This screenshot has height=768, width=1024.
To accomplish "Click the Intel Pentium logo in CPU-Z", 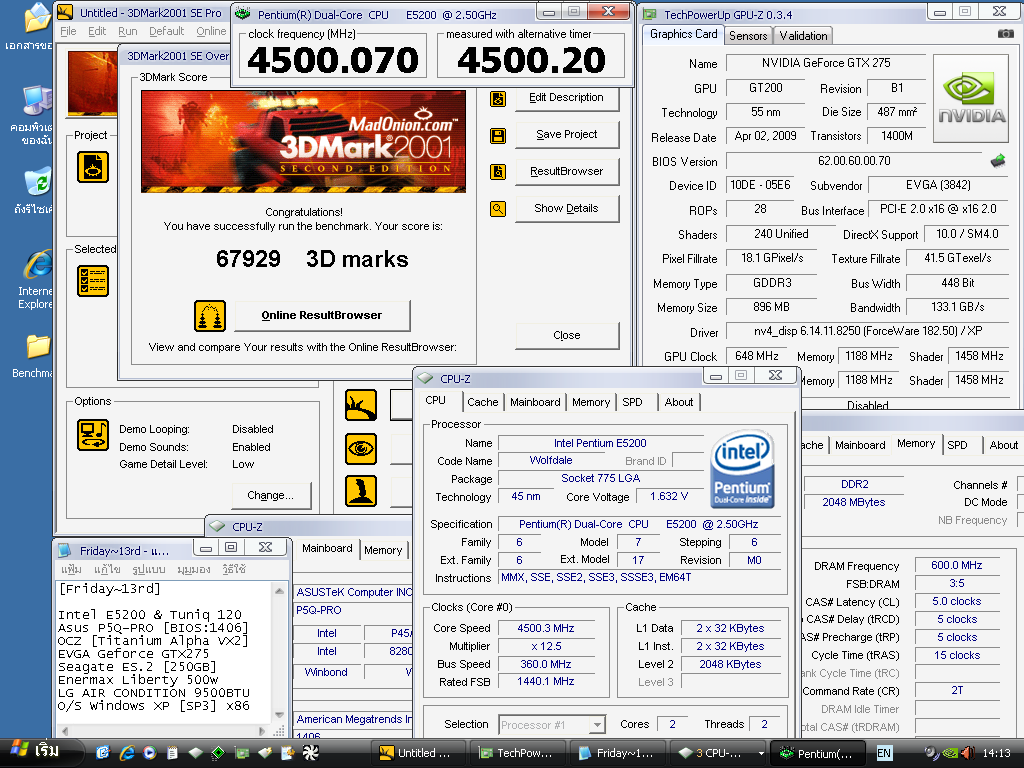I will pyautogui.click(x=742, y=468).
